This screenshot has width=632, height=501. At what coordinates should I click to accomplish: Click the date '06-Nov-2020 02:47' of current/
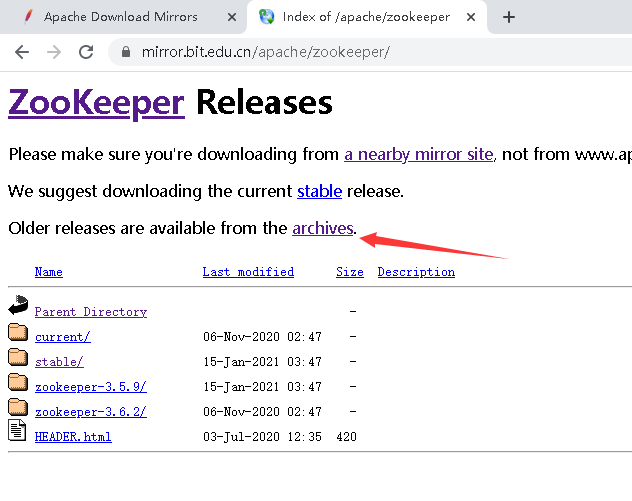[x=262, y=337]
